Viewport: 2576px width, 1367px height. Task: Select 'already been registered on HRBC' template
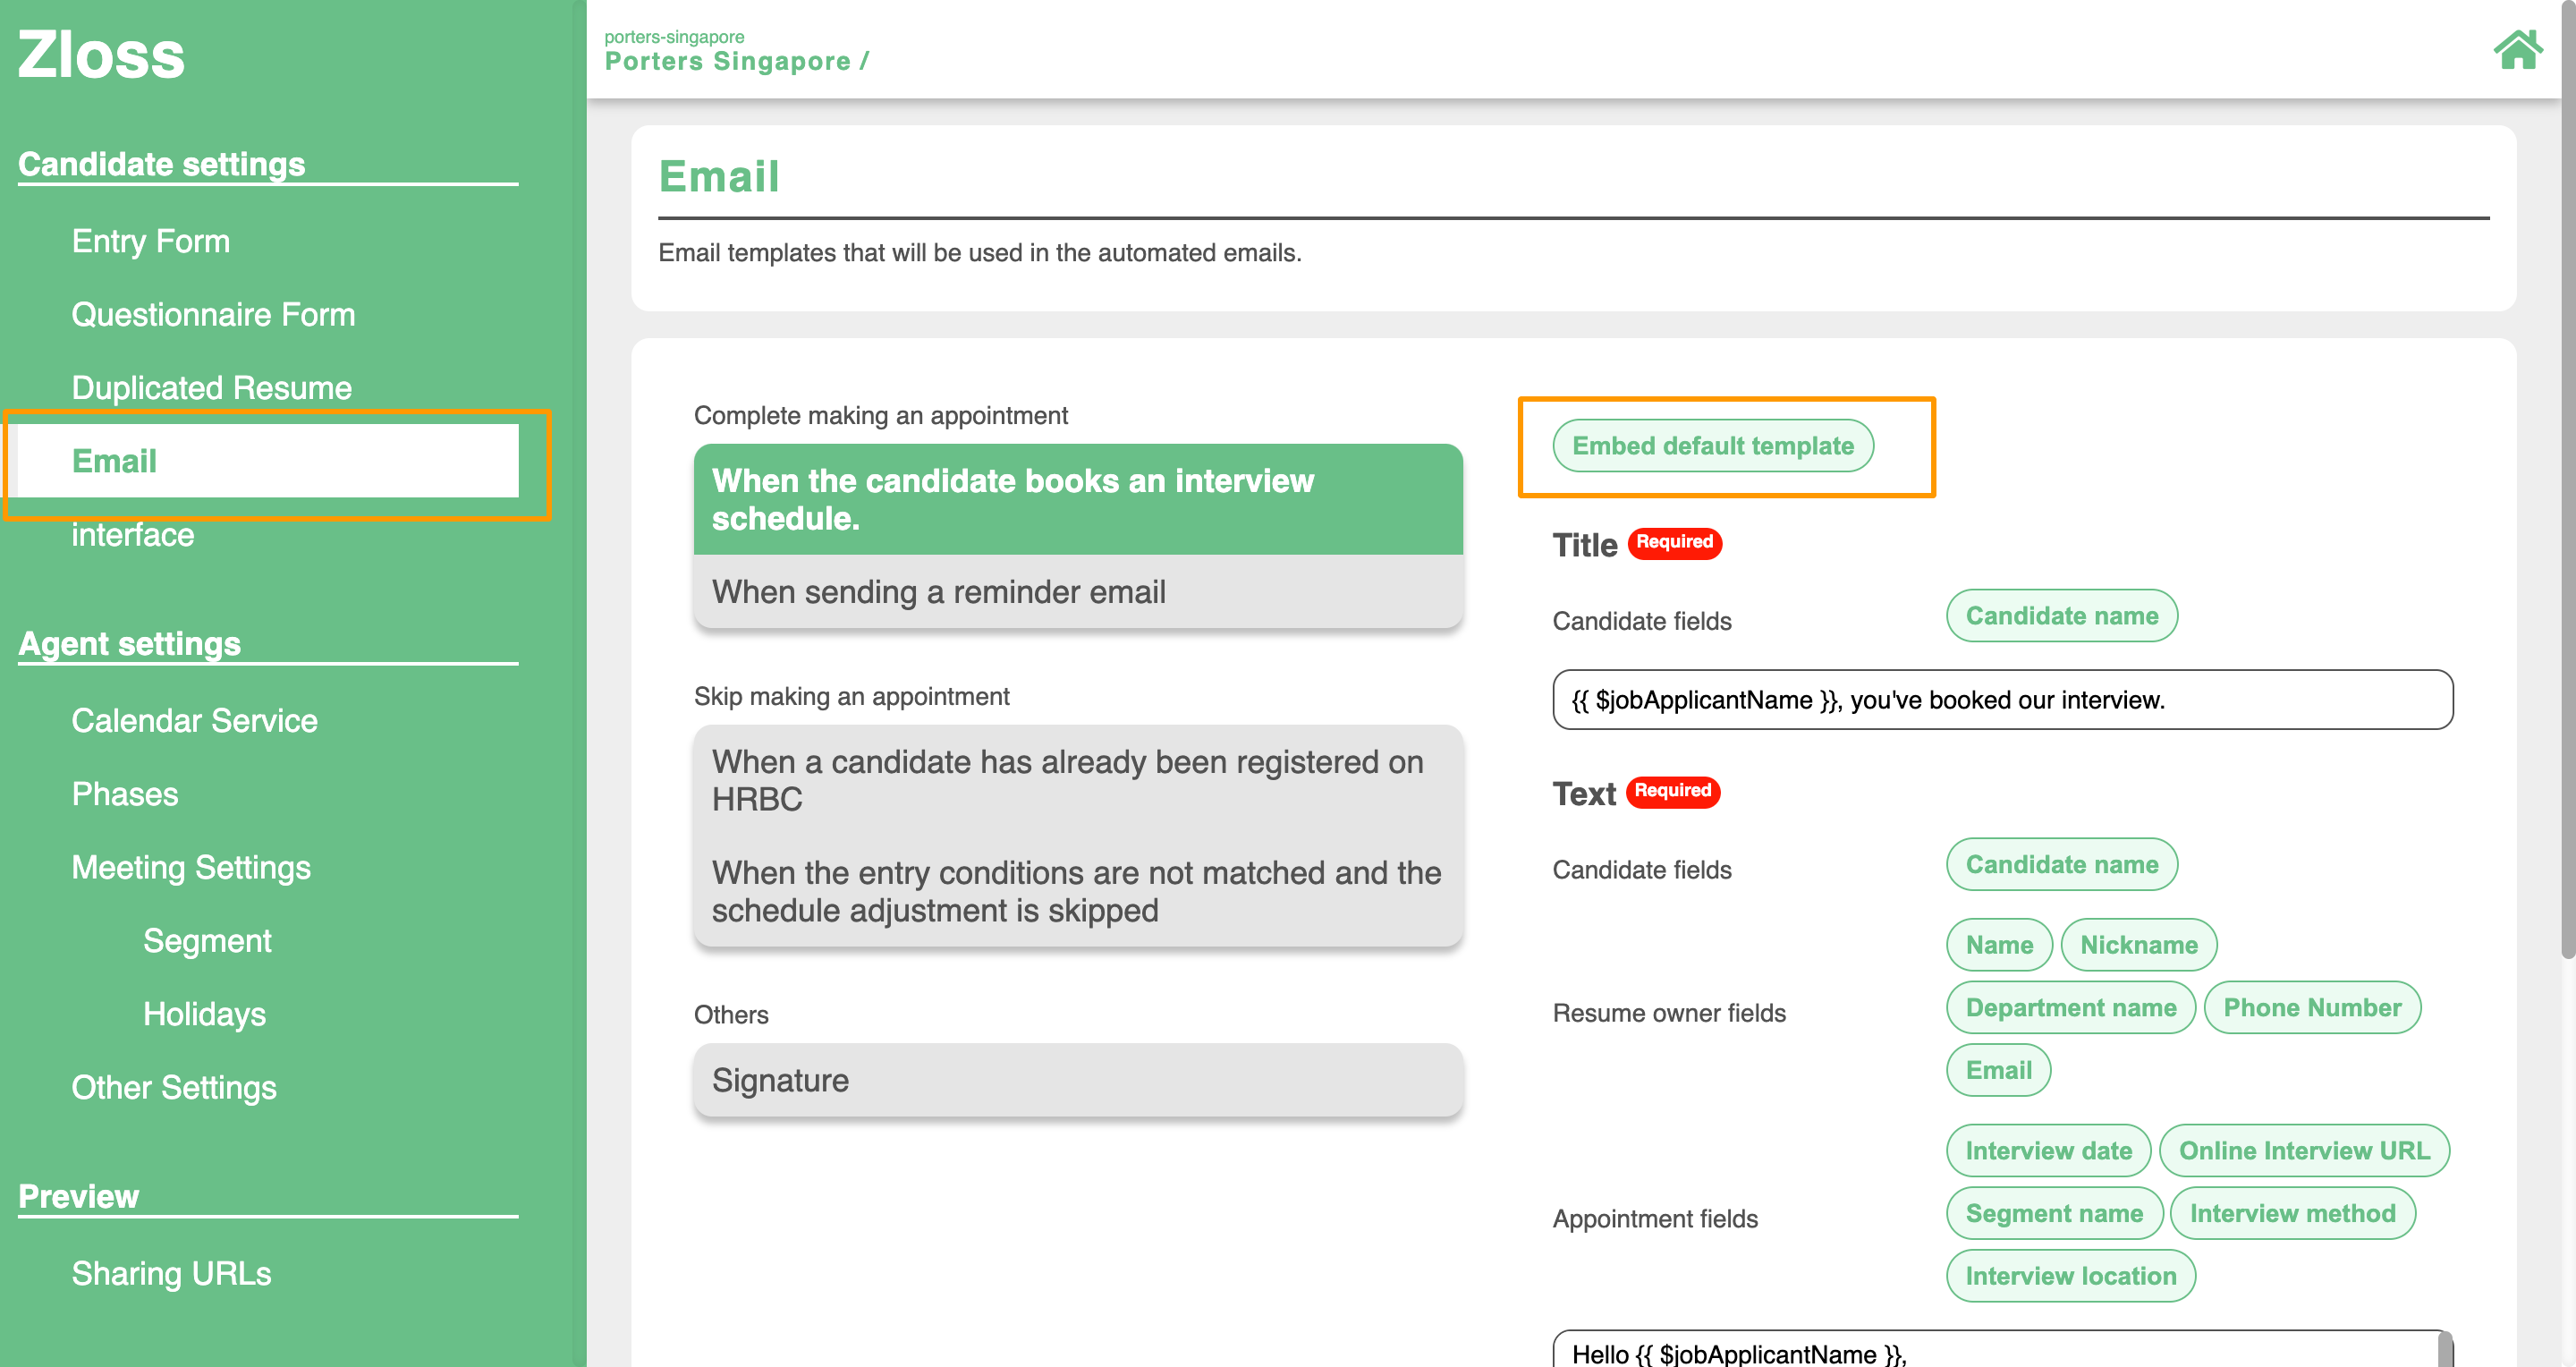pos(1078,780)
